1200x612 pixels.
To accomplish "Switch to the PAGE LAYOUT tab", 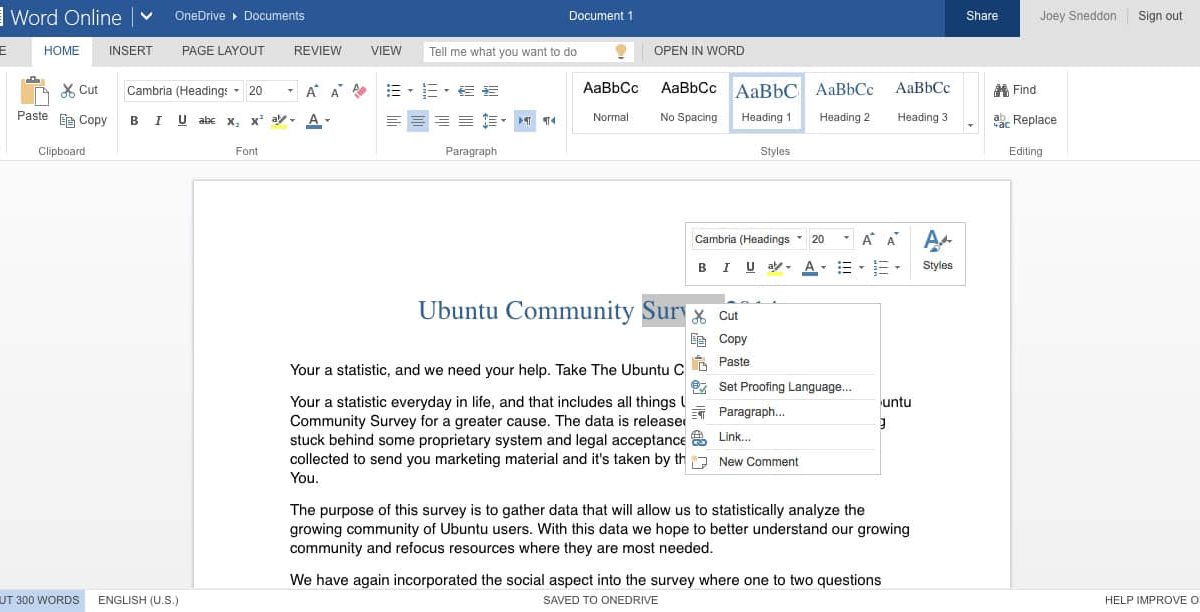I will (x=223, y=51).
